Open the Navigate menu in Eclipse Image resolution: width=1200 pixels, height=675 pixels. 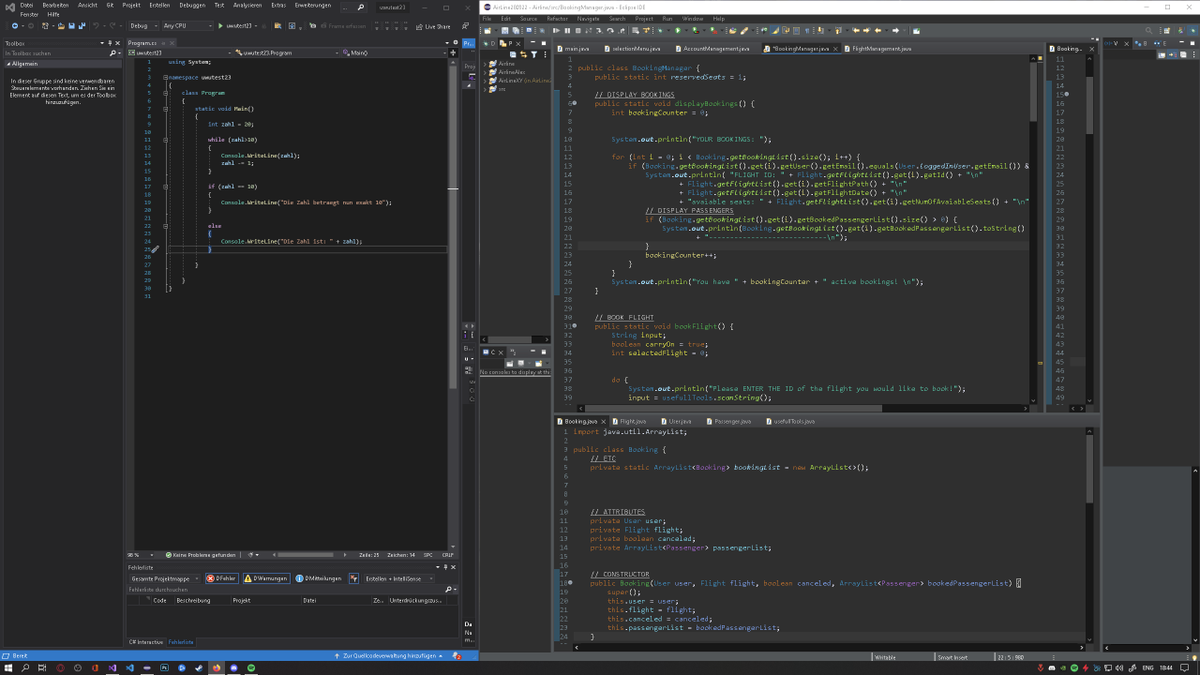(x=588, y=18)
